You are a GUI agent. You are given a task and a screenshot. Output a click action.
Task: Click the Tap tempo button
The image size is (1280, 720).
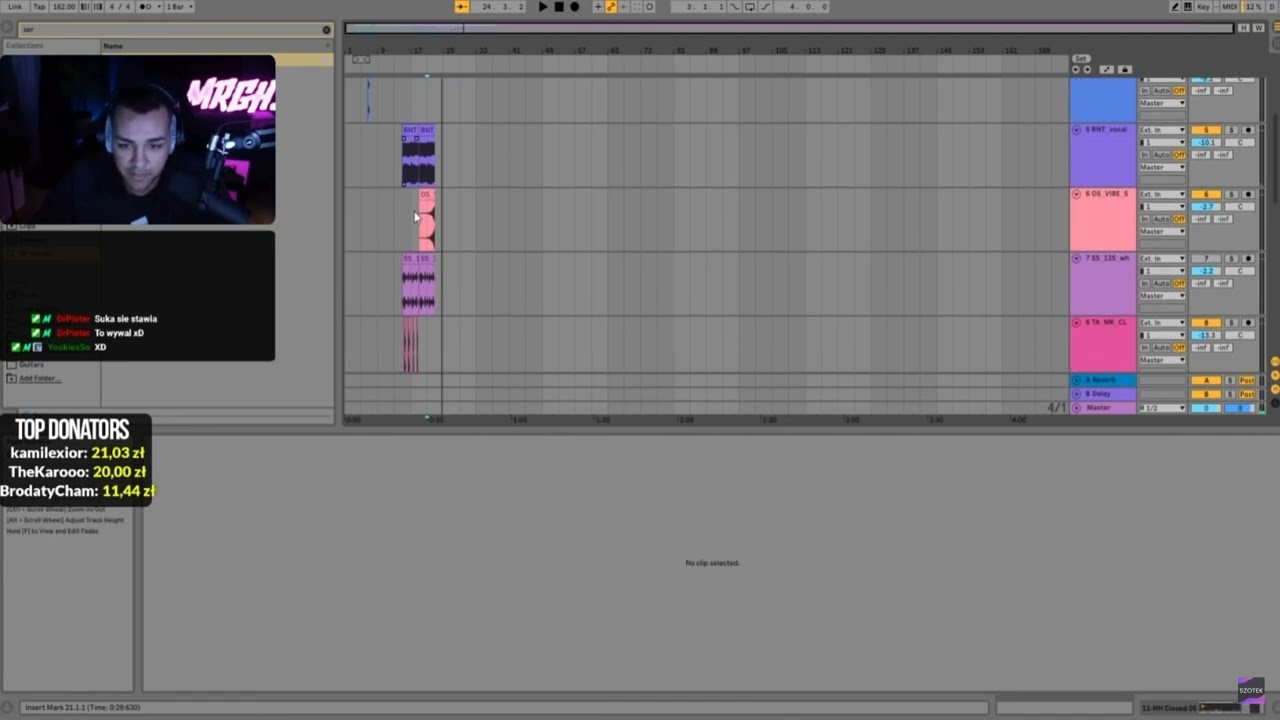[x=40, y=7]
